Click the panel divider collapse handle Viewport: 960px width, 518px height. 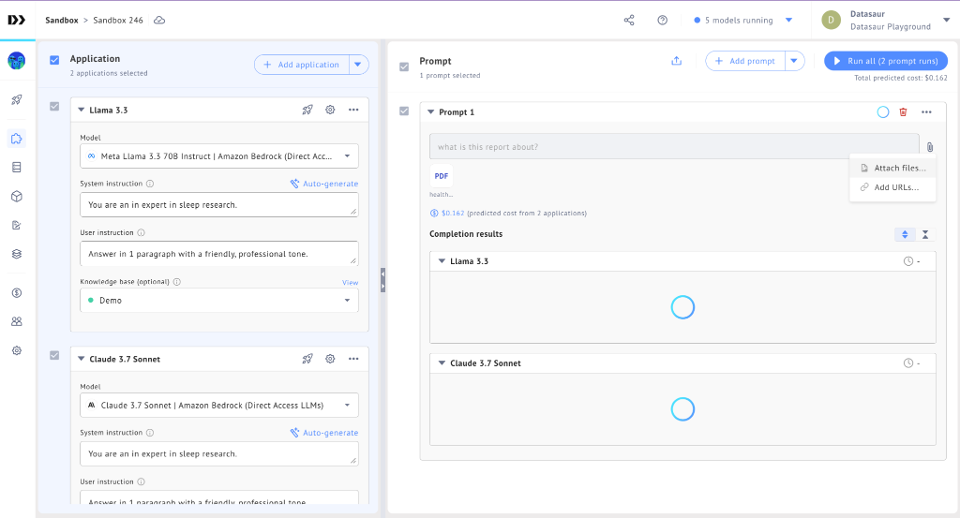[x=383, y=280]
